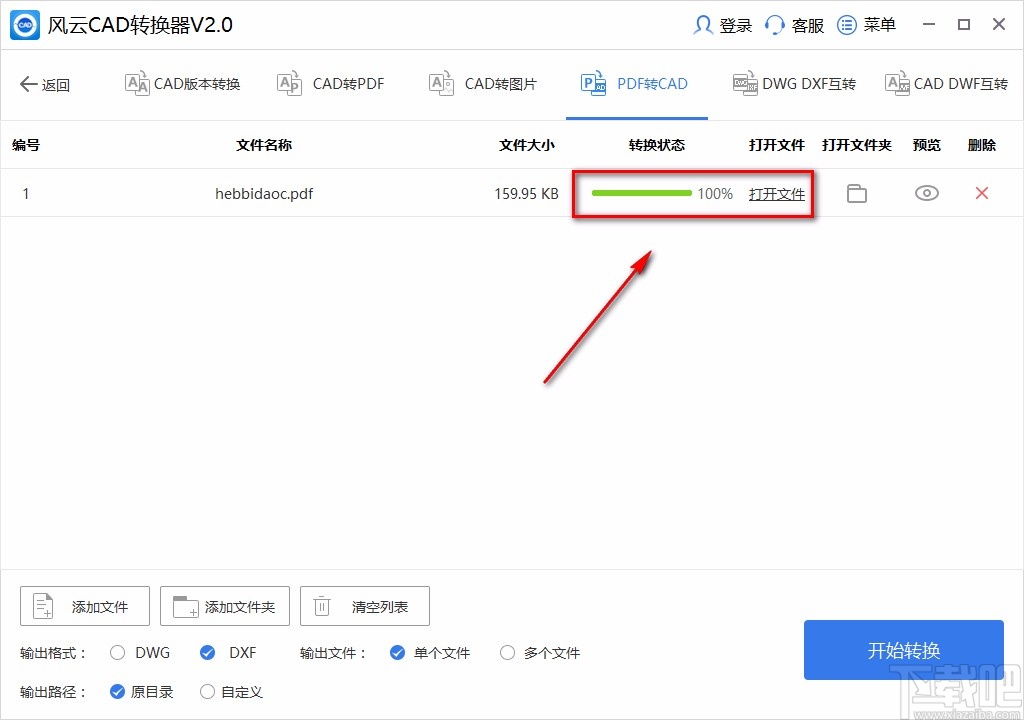Delete hebbidaoc.pdf from the list
Screen dimensions: 1024x720
(x=982, y=193)
